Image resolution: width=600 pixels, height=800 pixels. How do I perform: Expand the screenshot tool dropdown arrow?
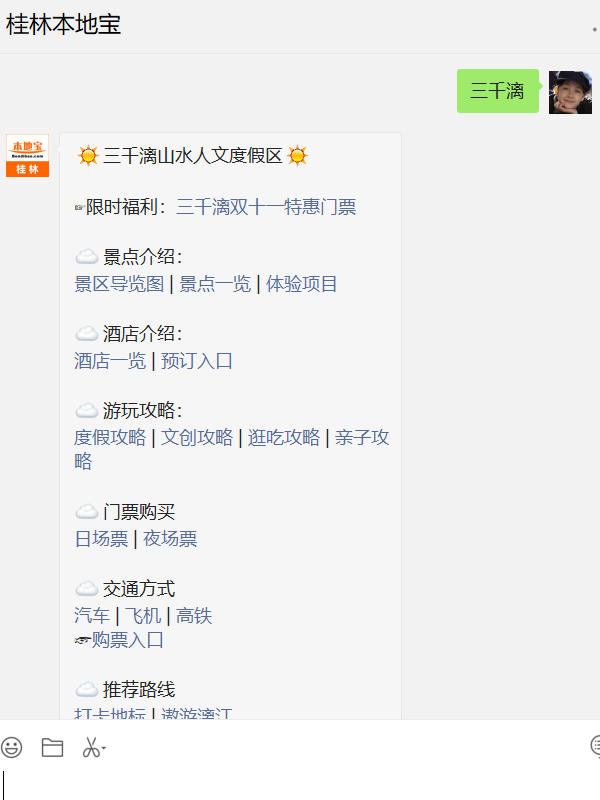click(x=104, y=748)
